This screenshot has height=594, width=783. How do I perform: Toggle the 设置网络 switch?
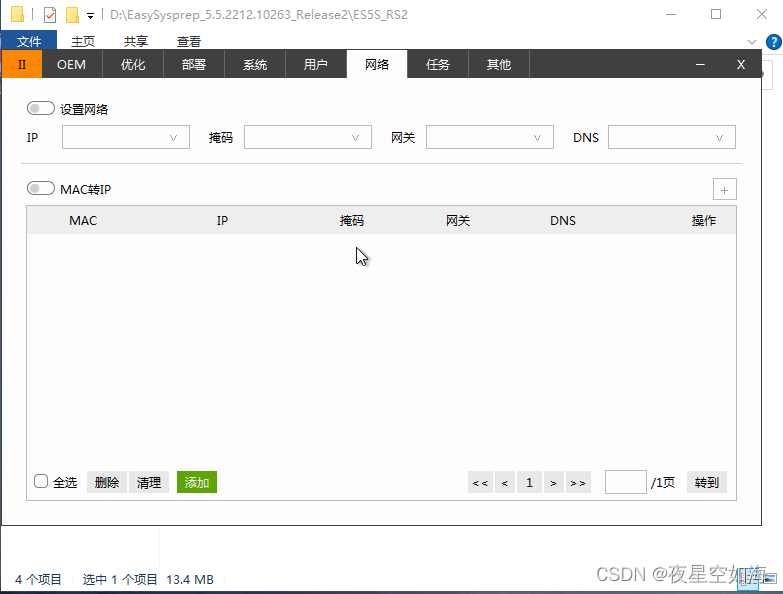pyautogui.click(x=40, y=108)
